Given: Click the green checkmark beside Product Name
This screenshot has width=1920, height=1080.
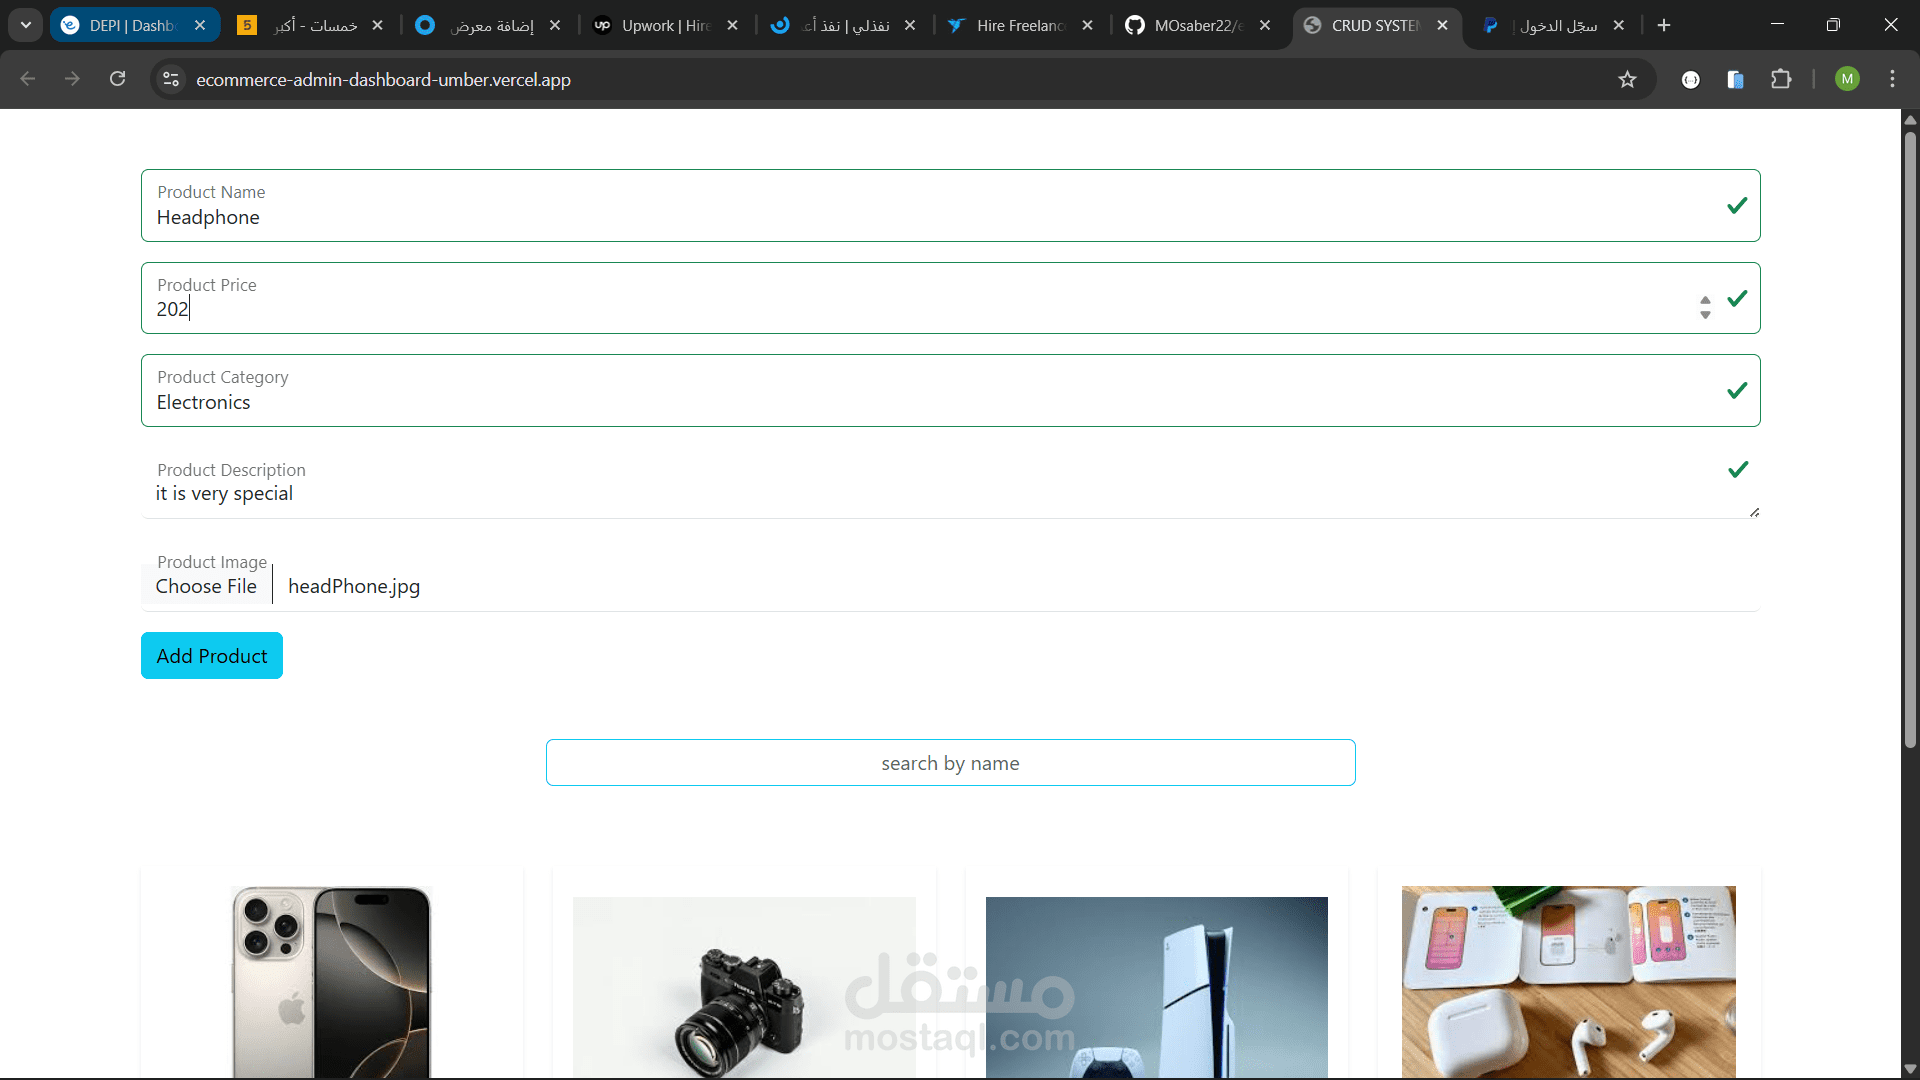Looking at the screenshot, I should click(1737, 205).
